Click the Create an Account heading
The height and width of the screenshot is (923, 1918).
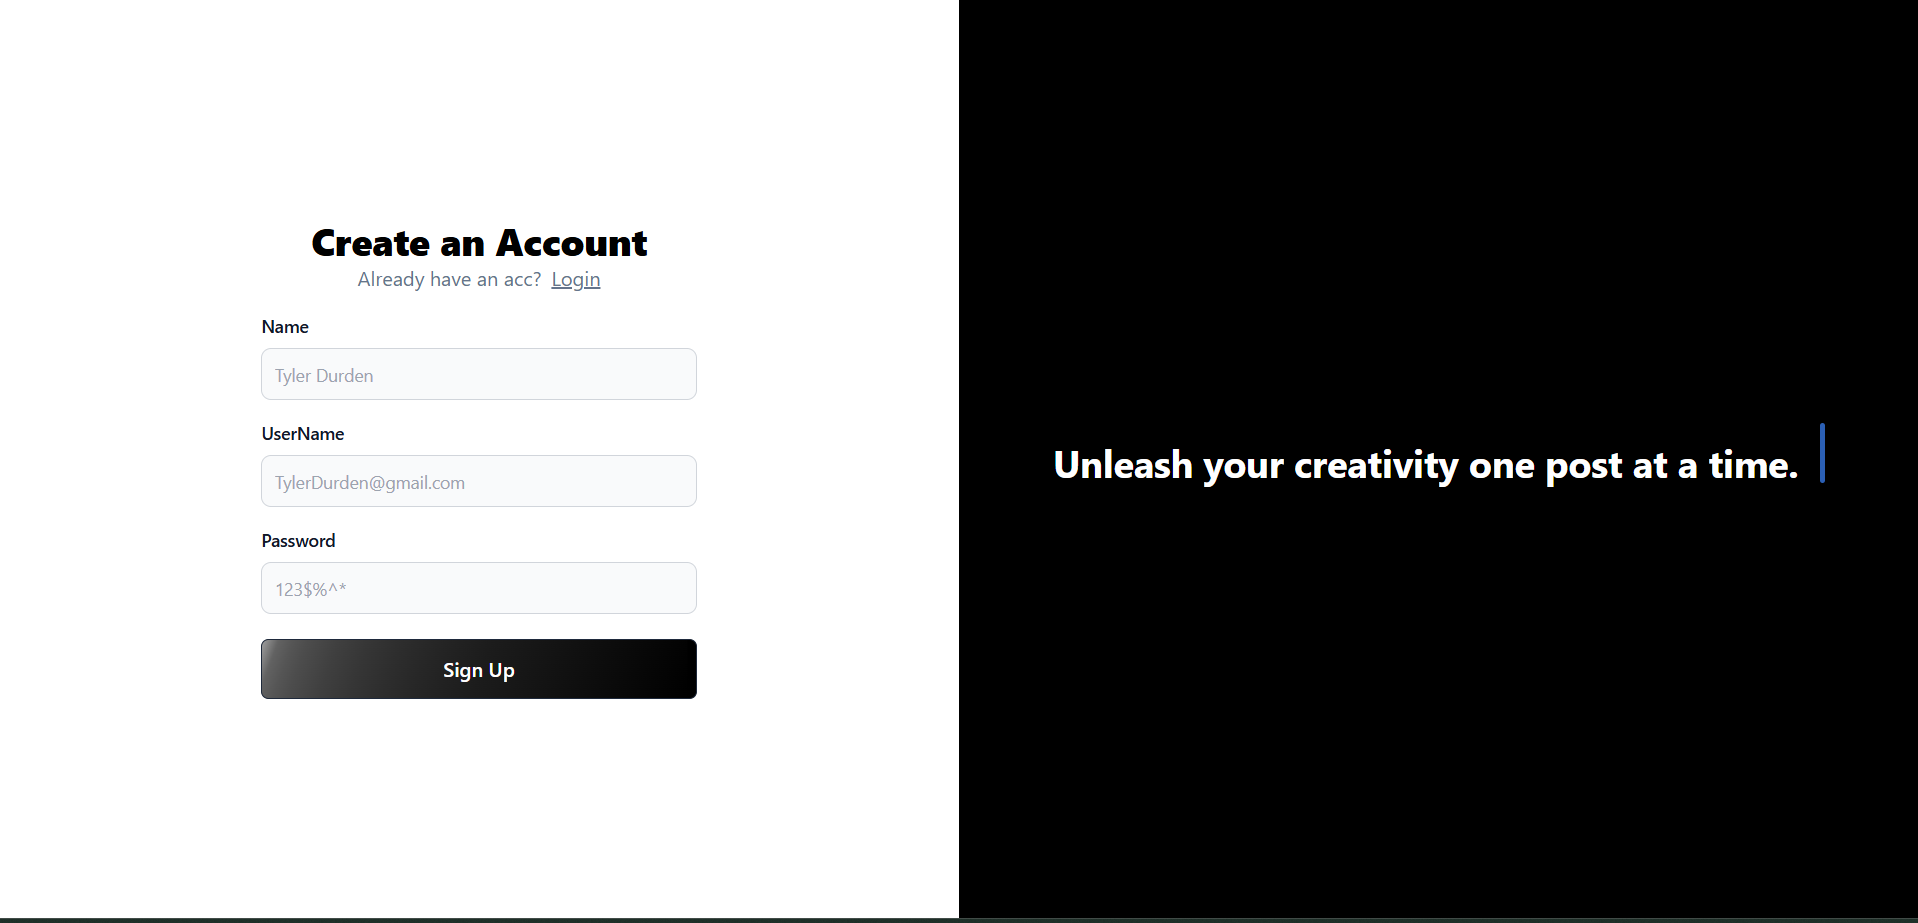pos(479,243)
